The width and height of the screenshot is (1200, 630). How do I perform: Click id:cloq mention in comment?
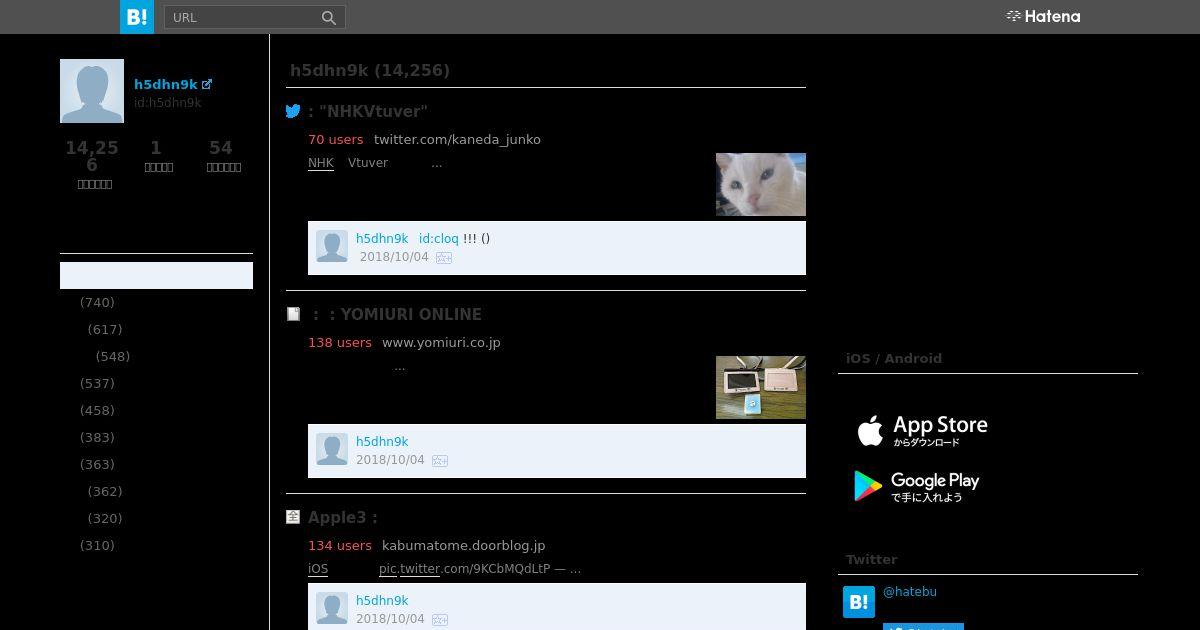[x=439, y=239]
